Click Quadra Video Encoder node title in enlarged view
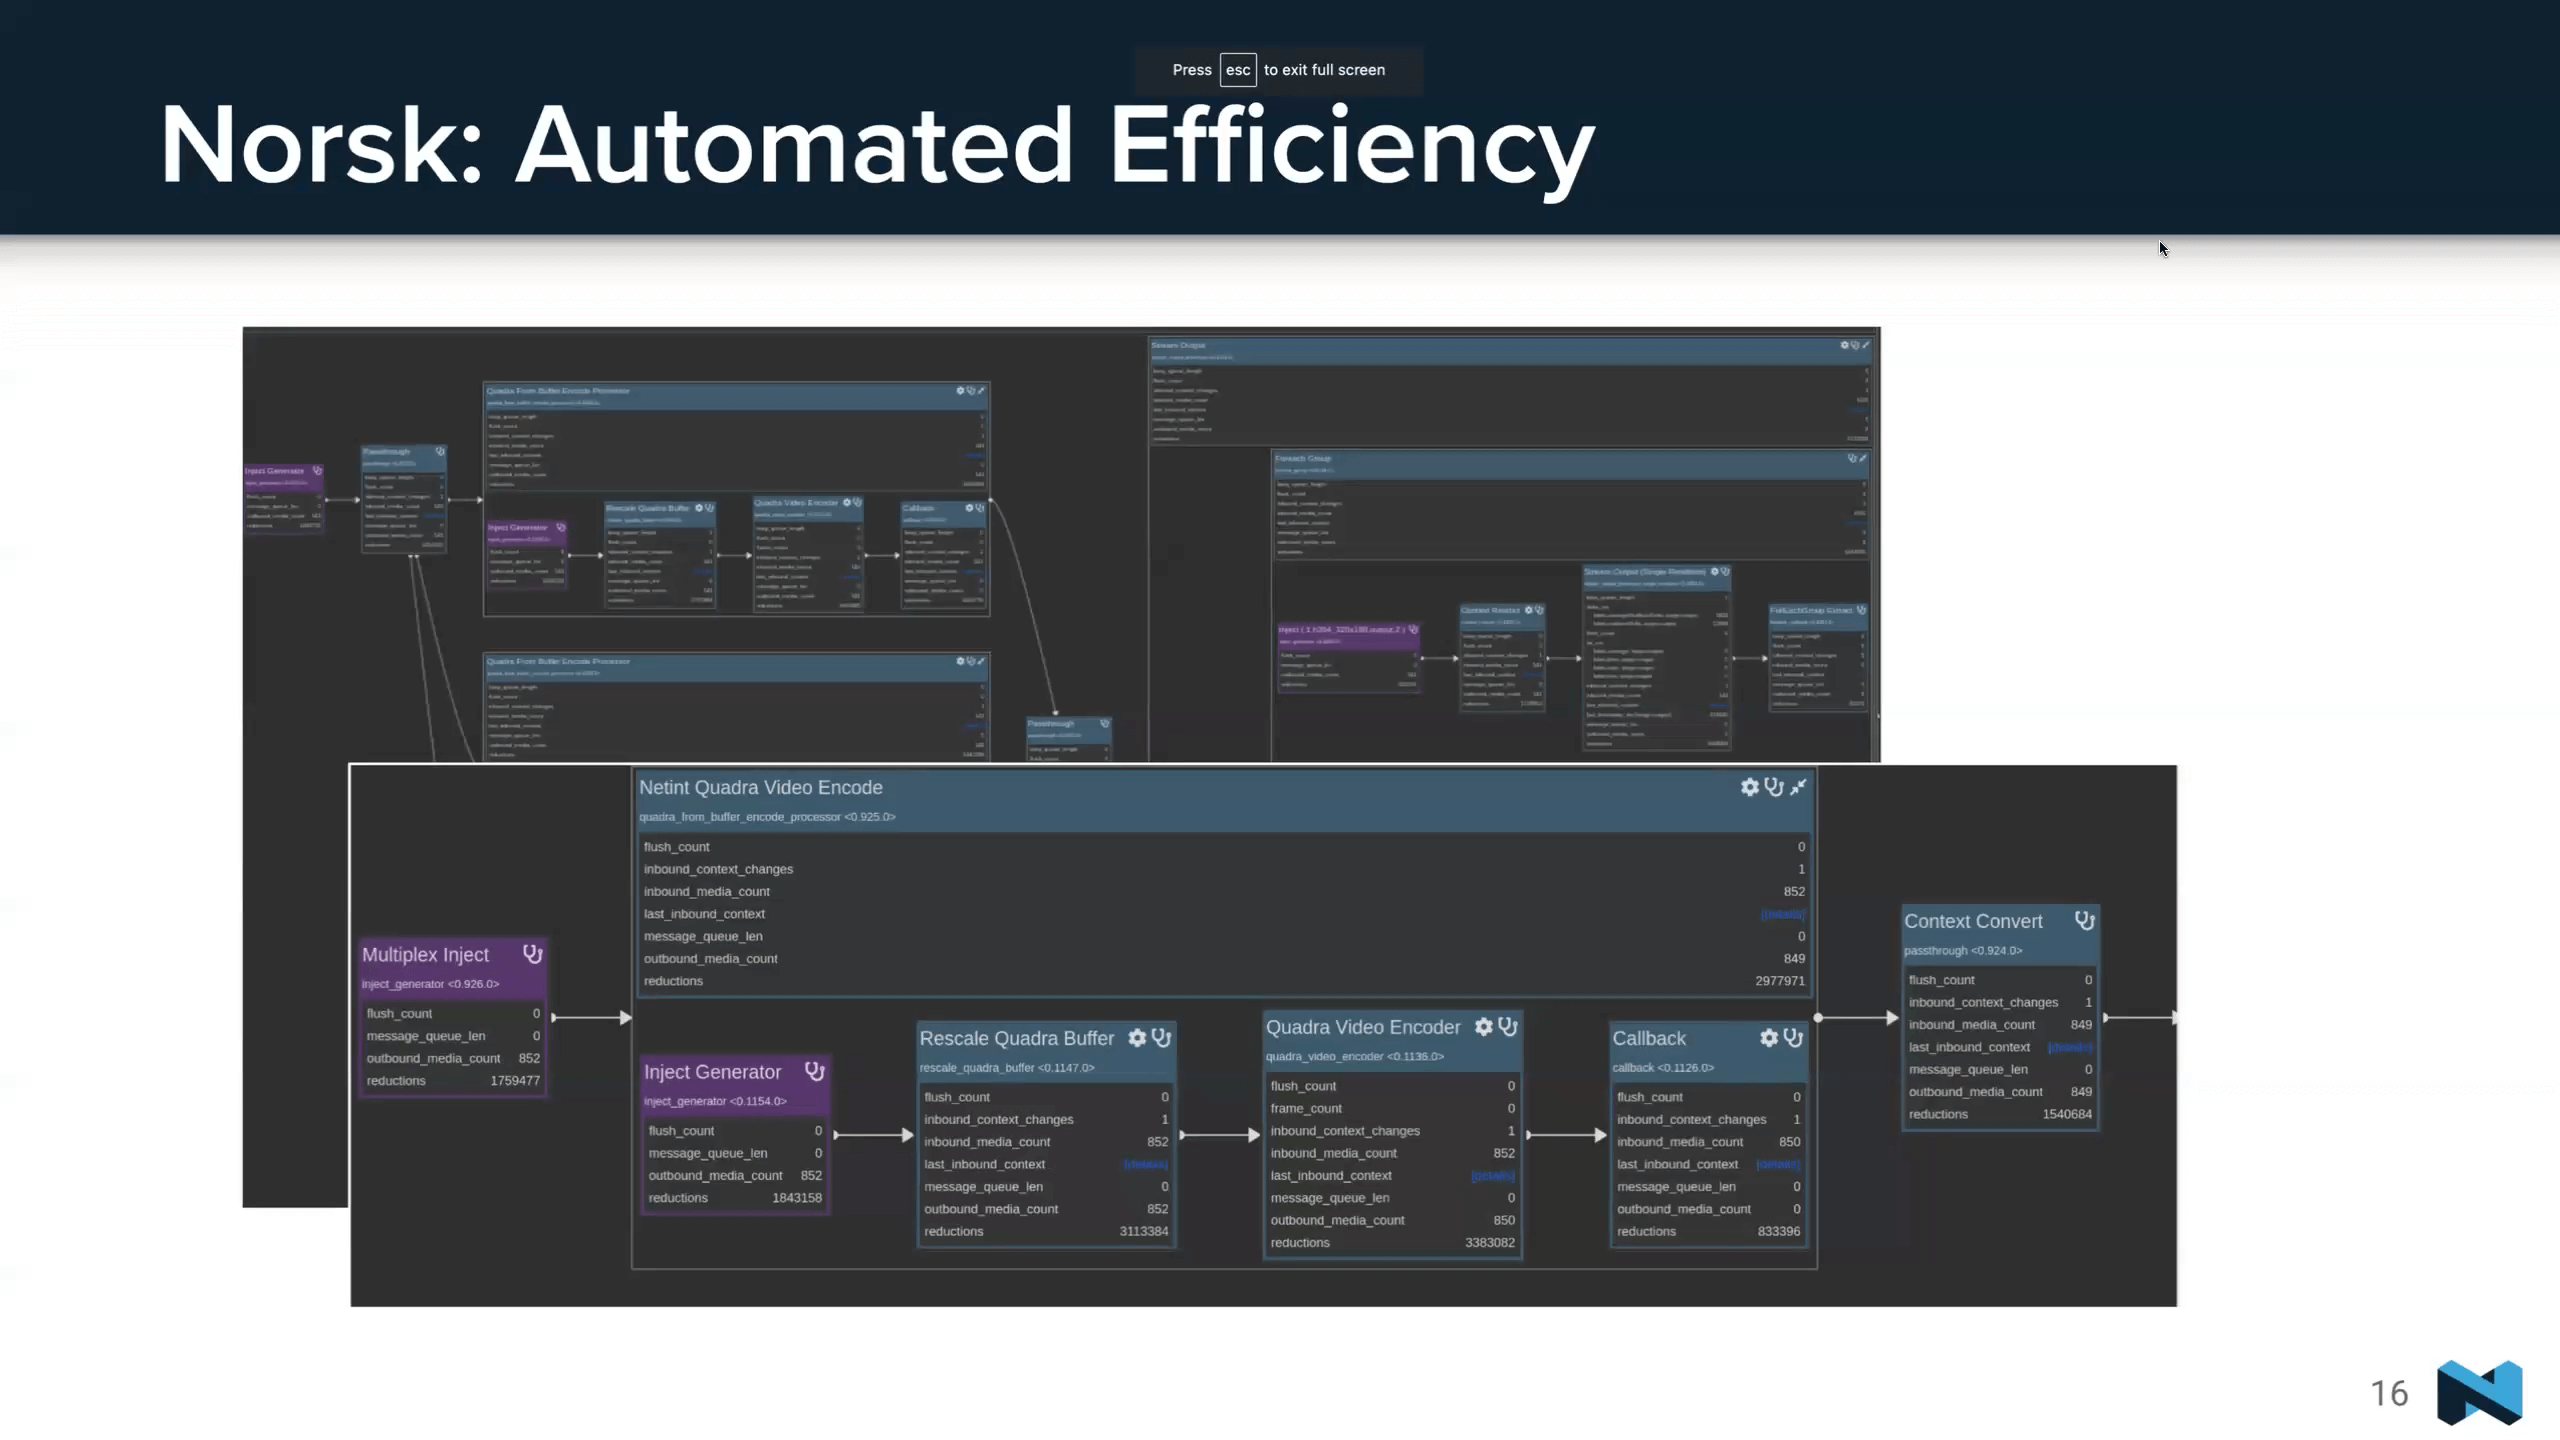Viewport: 2560px width, 1440px height. pyautogui.click(x=1363, y=1027)
